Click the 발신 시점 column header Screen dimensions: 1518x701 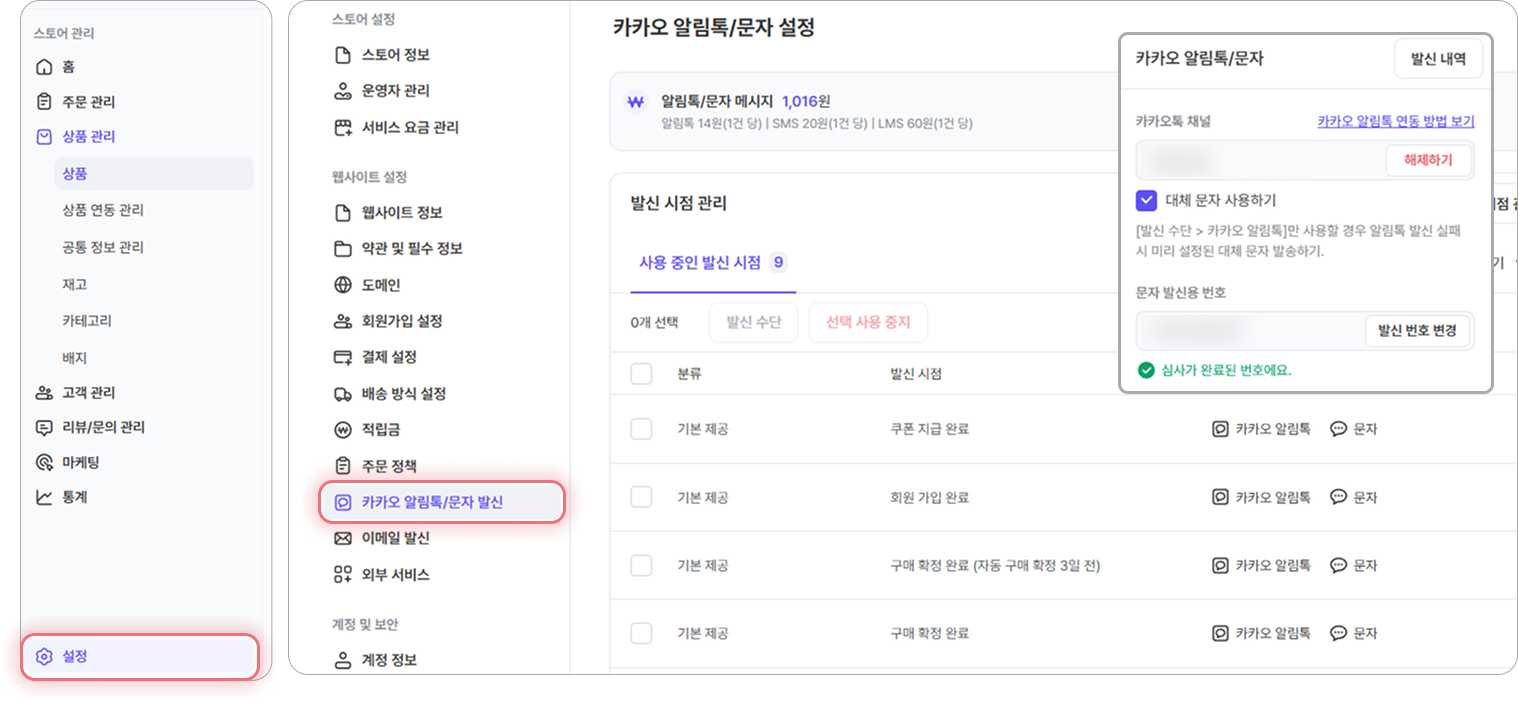pos(916,374)
